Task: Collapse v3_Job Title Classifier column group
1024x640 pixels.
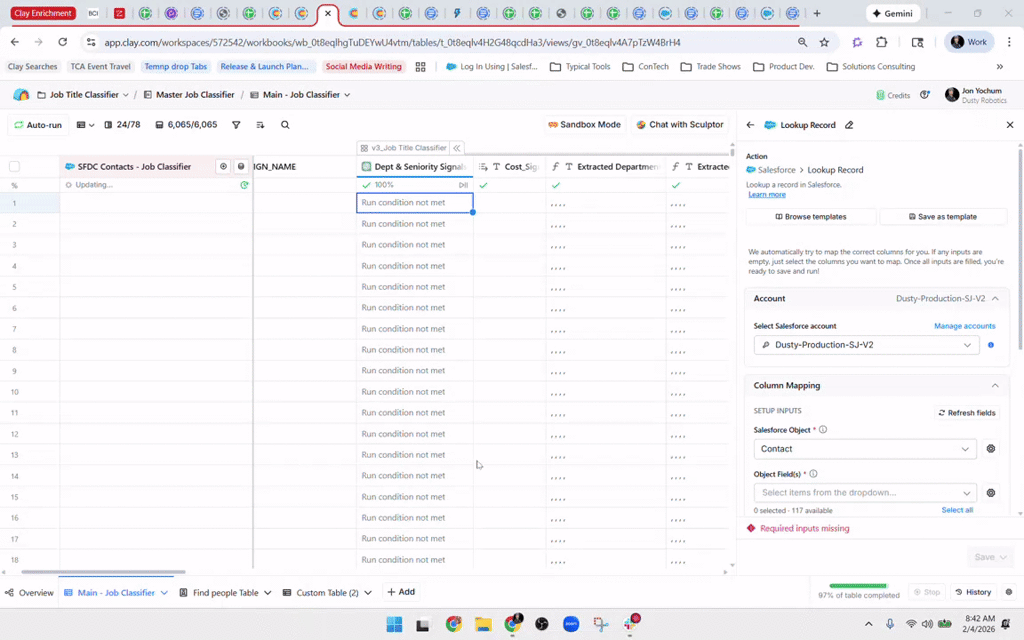Action: [x=457, y=147]
